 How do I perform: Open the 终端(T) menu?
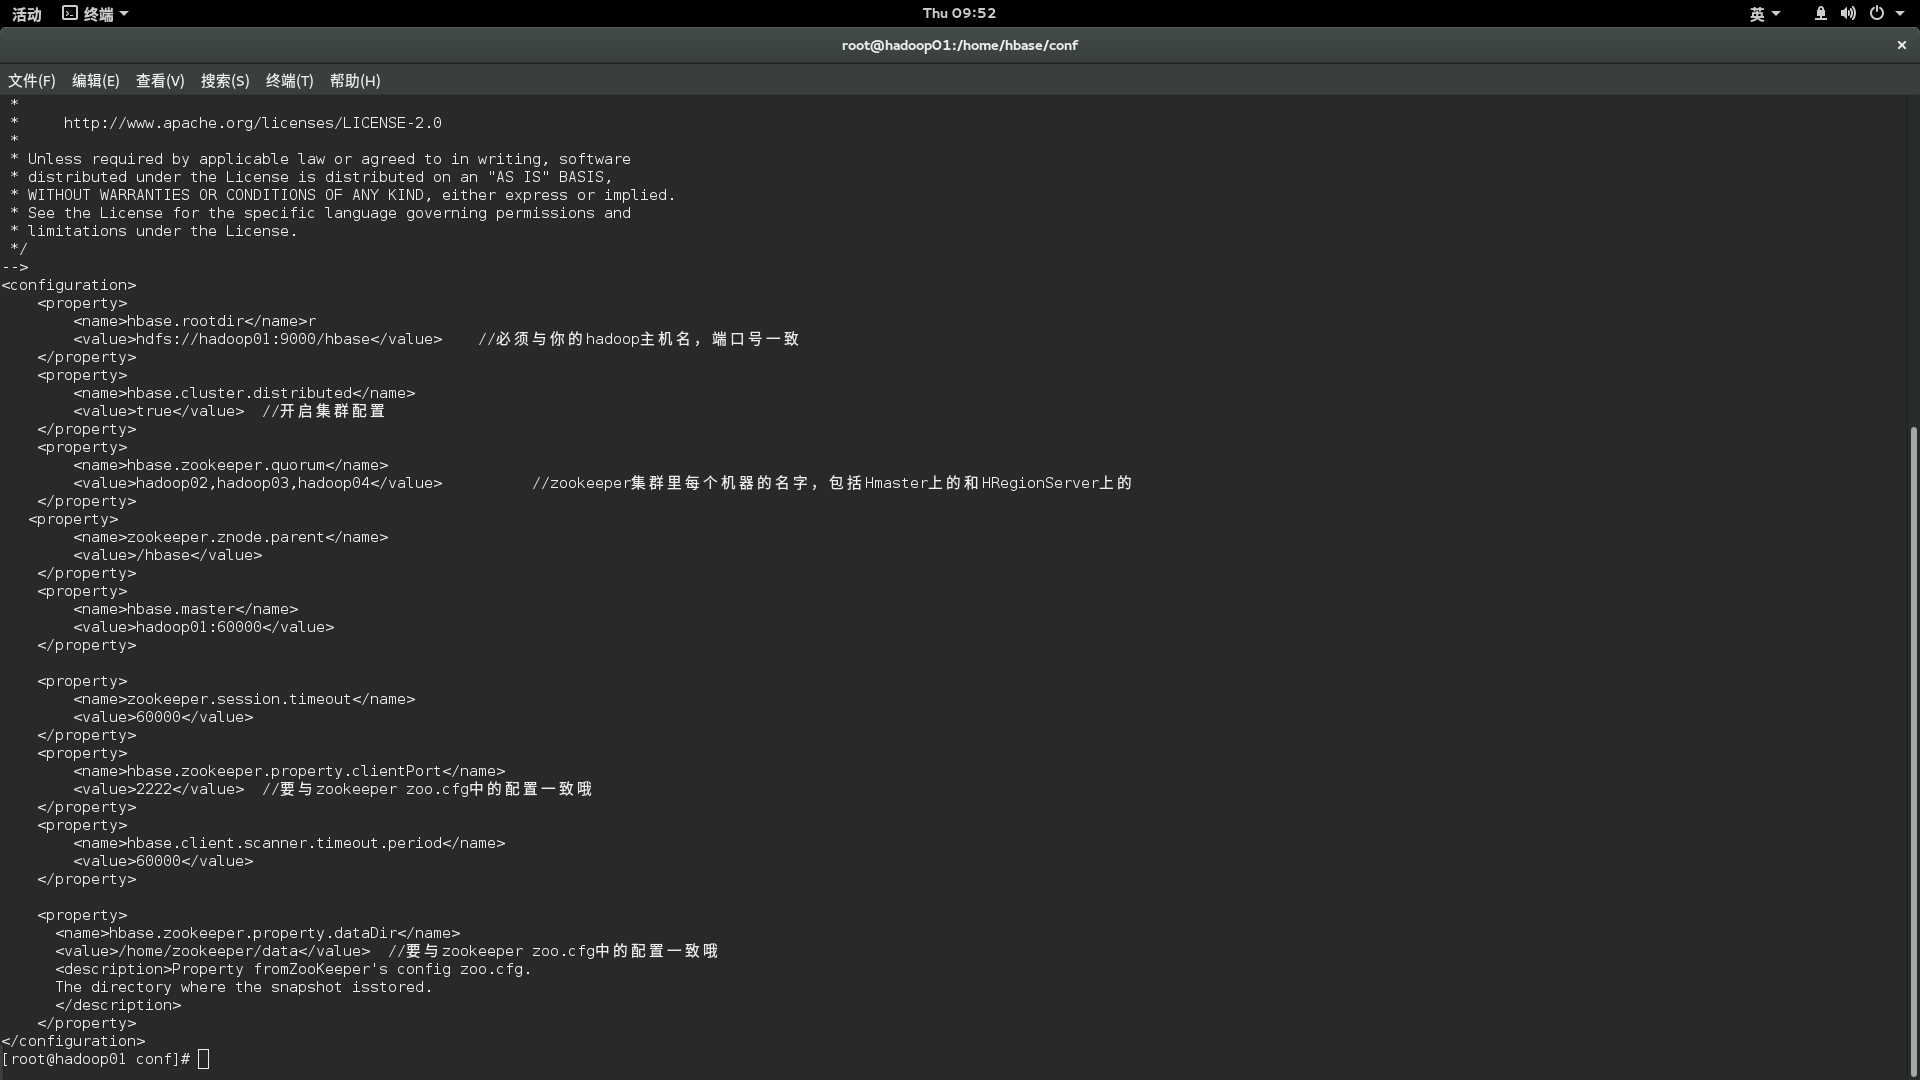290,81
